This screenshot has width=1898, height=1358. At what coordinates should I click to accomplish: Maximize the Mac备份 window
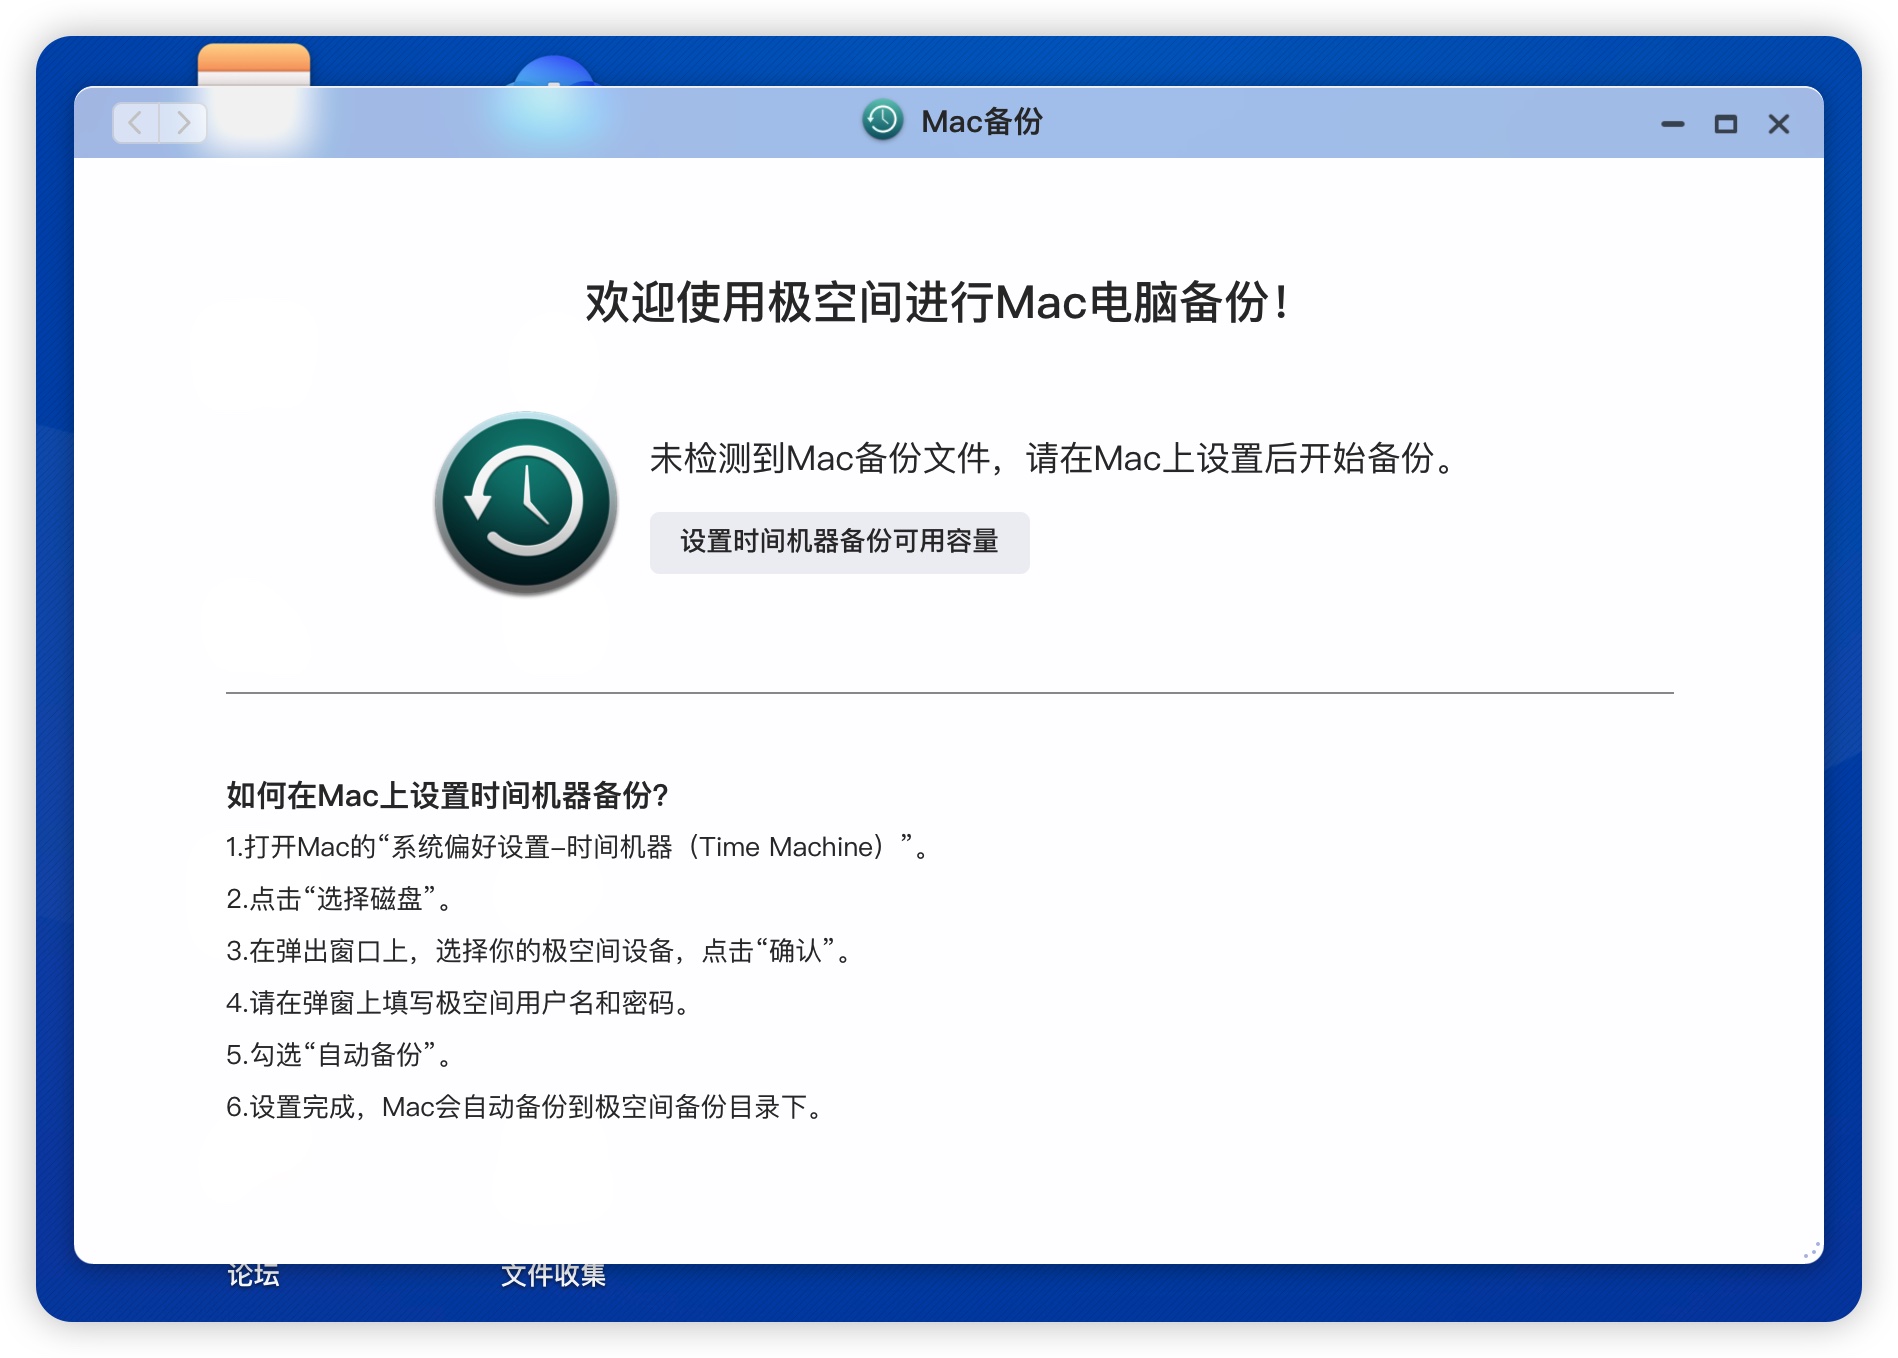[1726, 124]
